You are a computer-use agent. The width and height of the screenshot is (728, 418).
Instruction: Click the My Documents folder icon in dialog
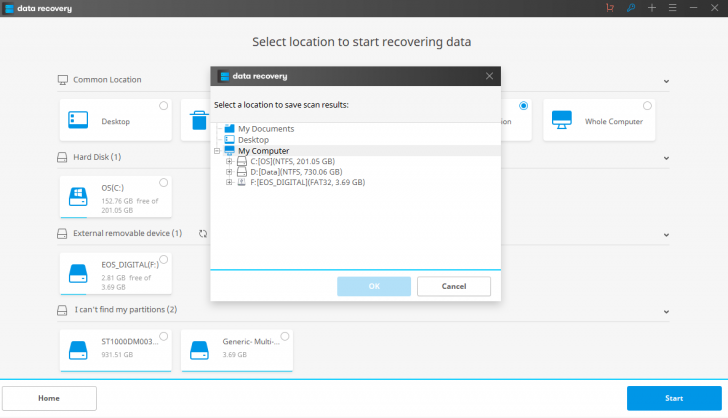pyautogui.click(x=229, y=129)
